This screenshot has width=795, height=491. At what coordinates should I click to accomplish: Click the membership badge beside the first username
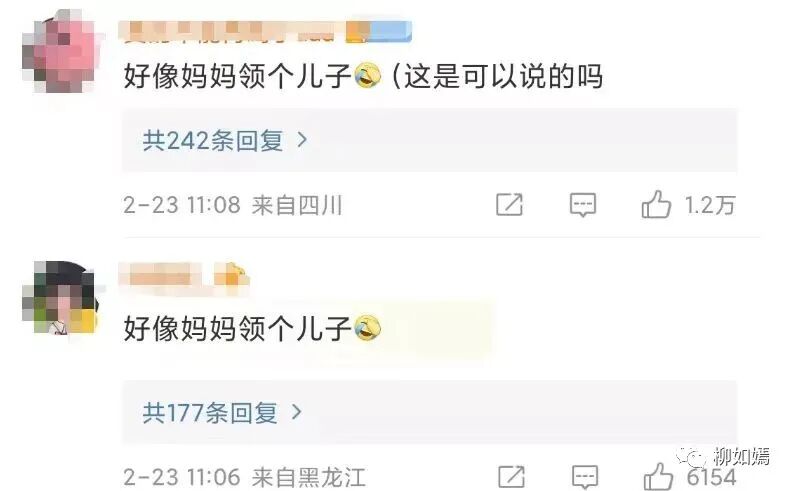[379, 30]
